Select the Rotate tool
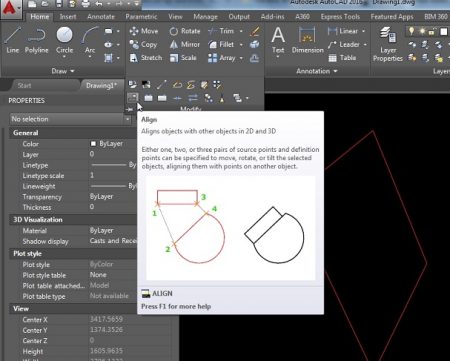Screen dimensions: 450x361 185,31
